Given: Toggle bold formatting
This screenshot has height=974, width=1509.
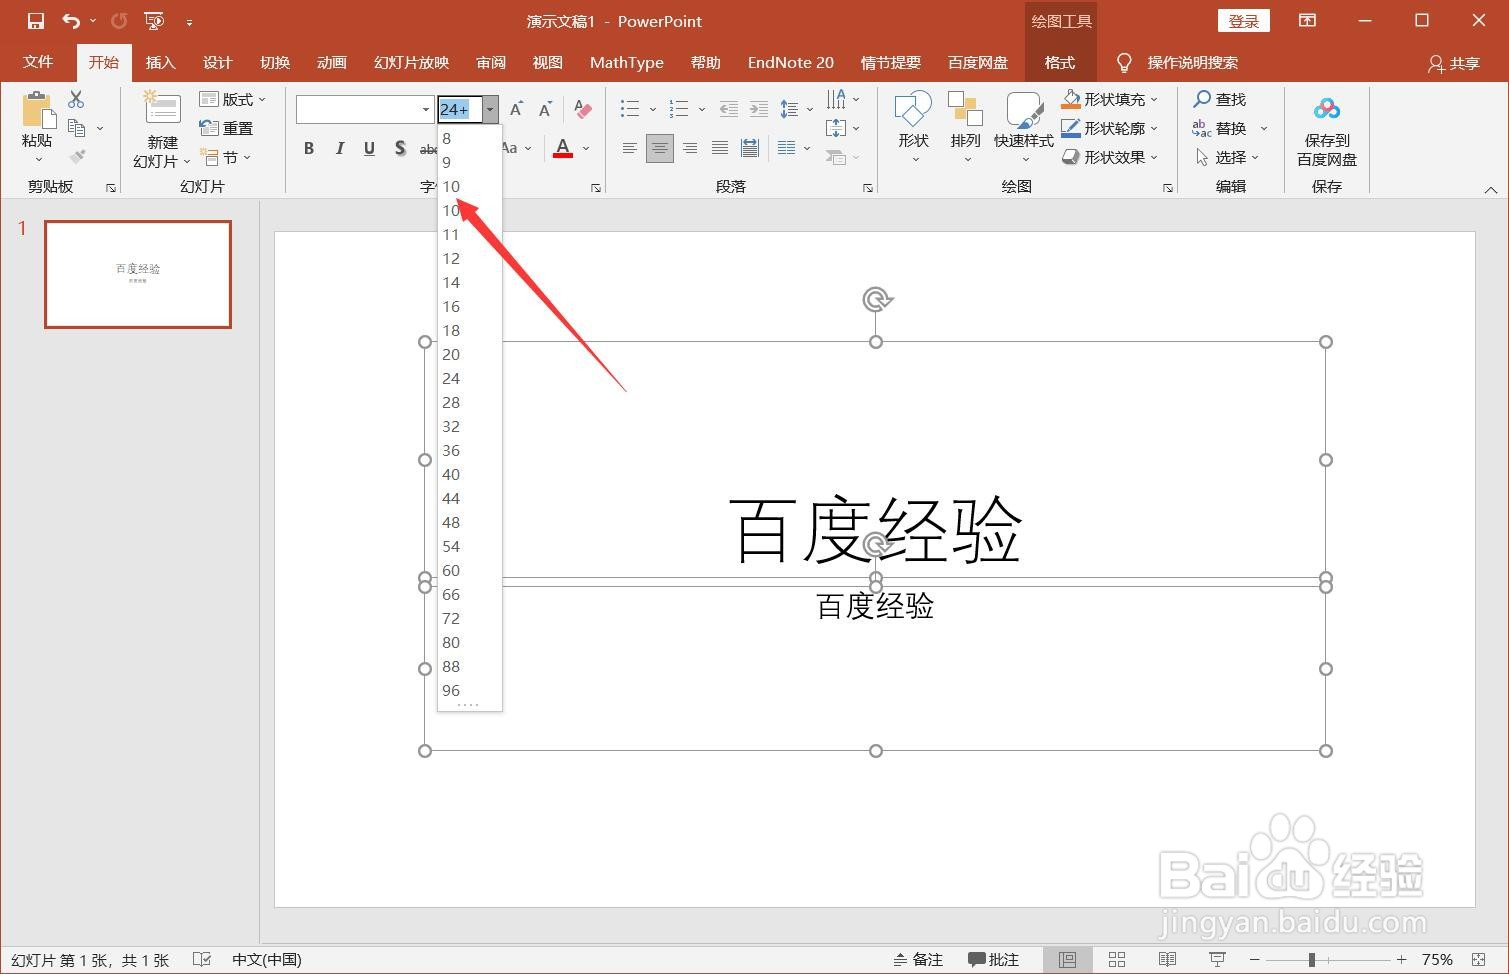Looking at the screenshot, I should [x=309, y=148].
